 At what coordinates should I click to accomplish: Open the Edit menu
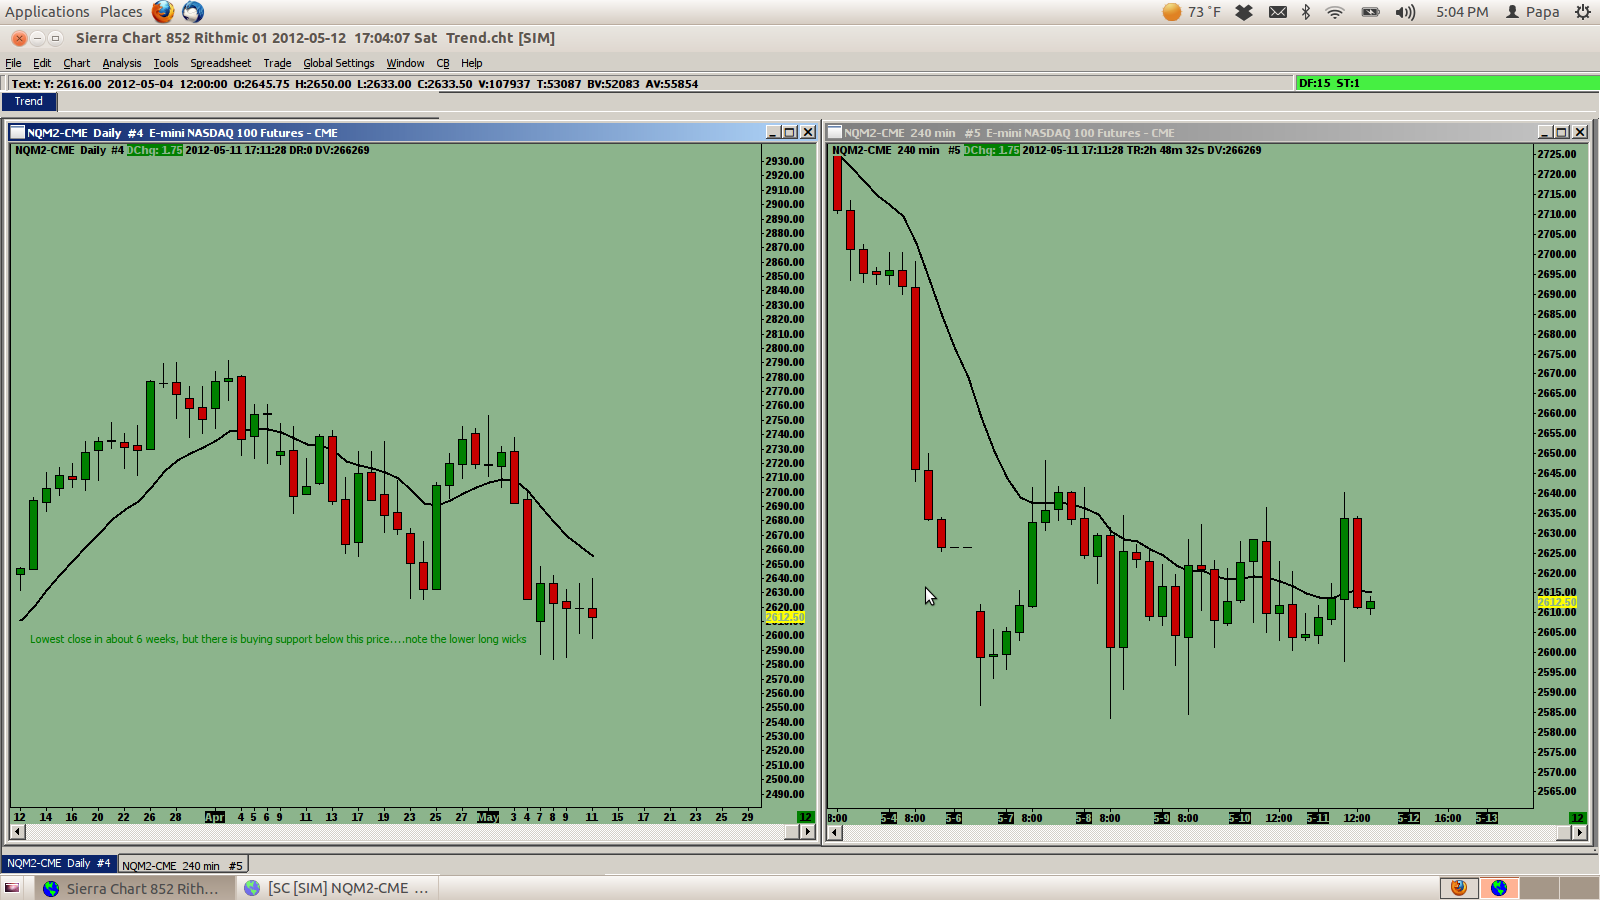[42, 63]
